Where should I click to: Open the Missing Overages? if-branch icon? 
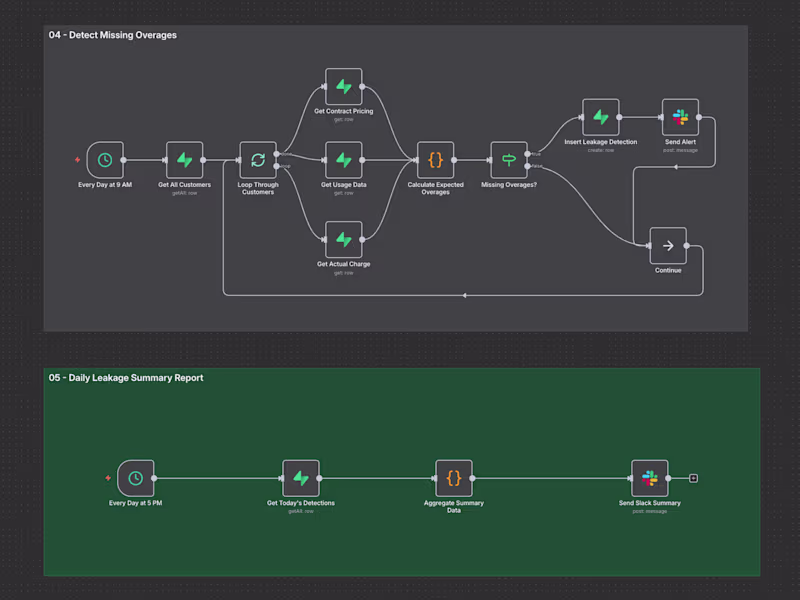pyautogui.click(x=509, y=160)
